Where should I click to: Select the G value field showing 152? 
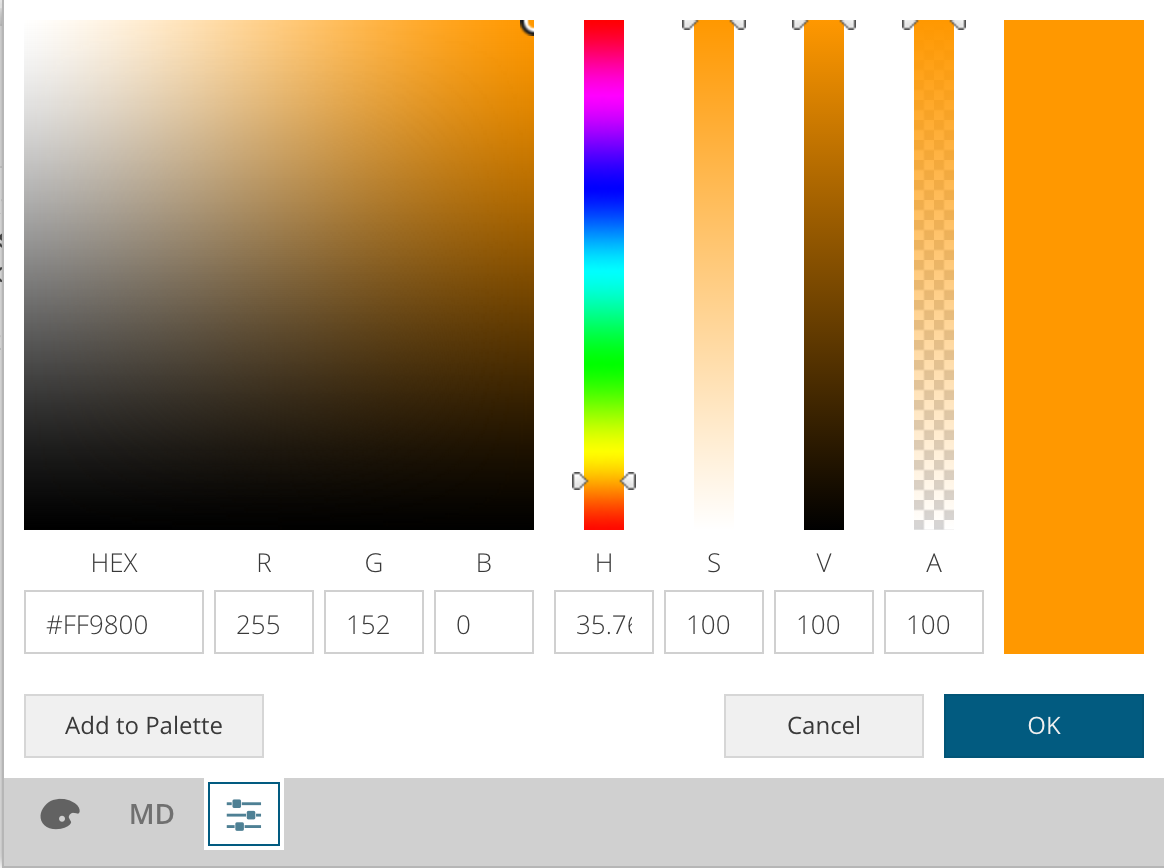(373, 622)
